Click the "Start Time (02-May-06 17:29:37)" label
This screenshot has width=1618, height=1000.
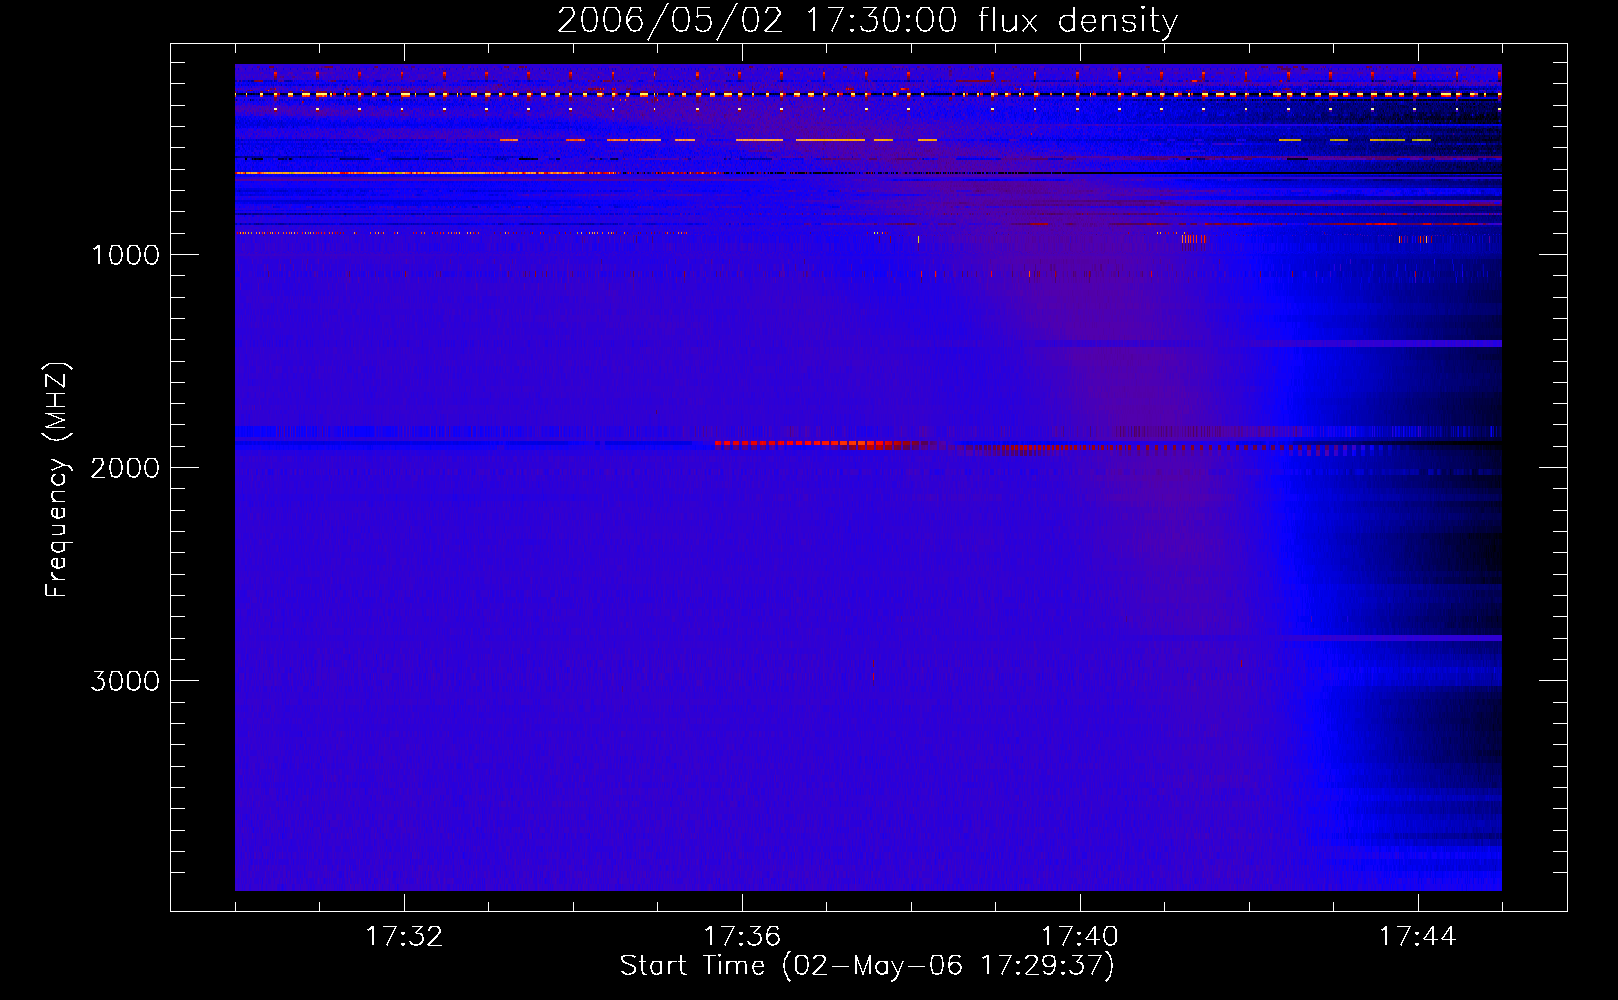tap(867, 966)
